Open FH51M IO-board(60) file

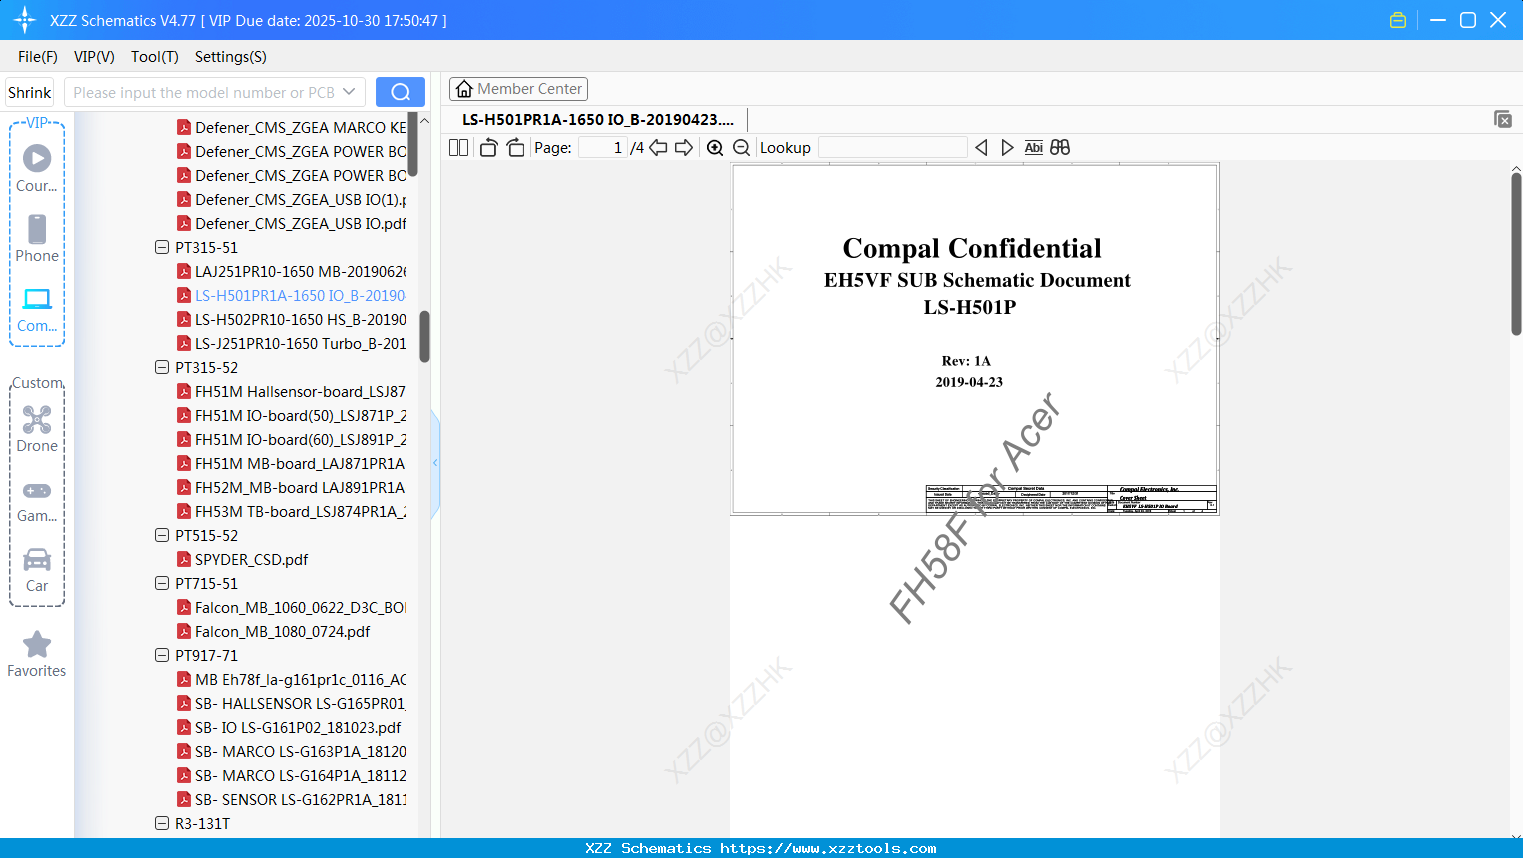291,439
